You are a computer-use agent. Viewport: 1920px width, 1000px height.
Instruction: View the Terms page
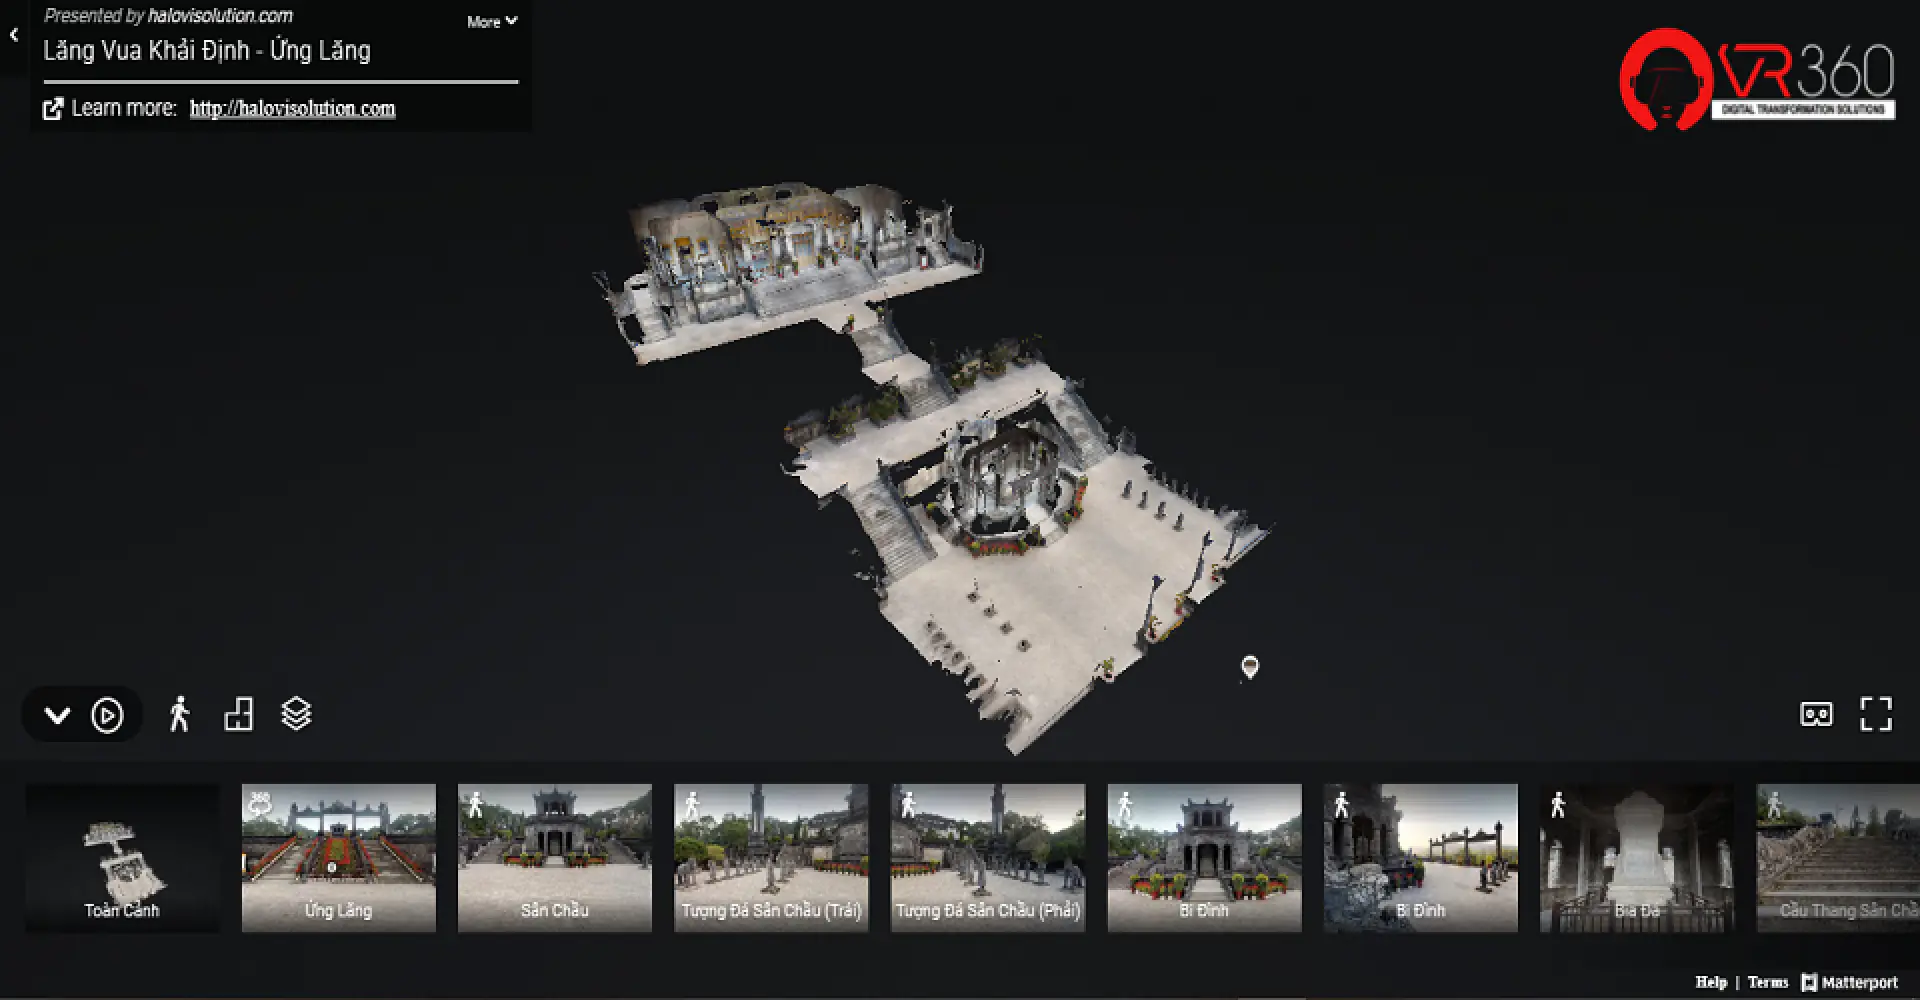(1767, 982)
